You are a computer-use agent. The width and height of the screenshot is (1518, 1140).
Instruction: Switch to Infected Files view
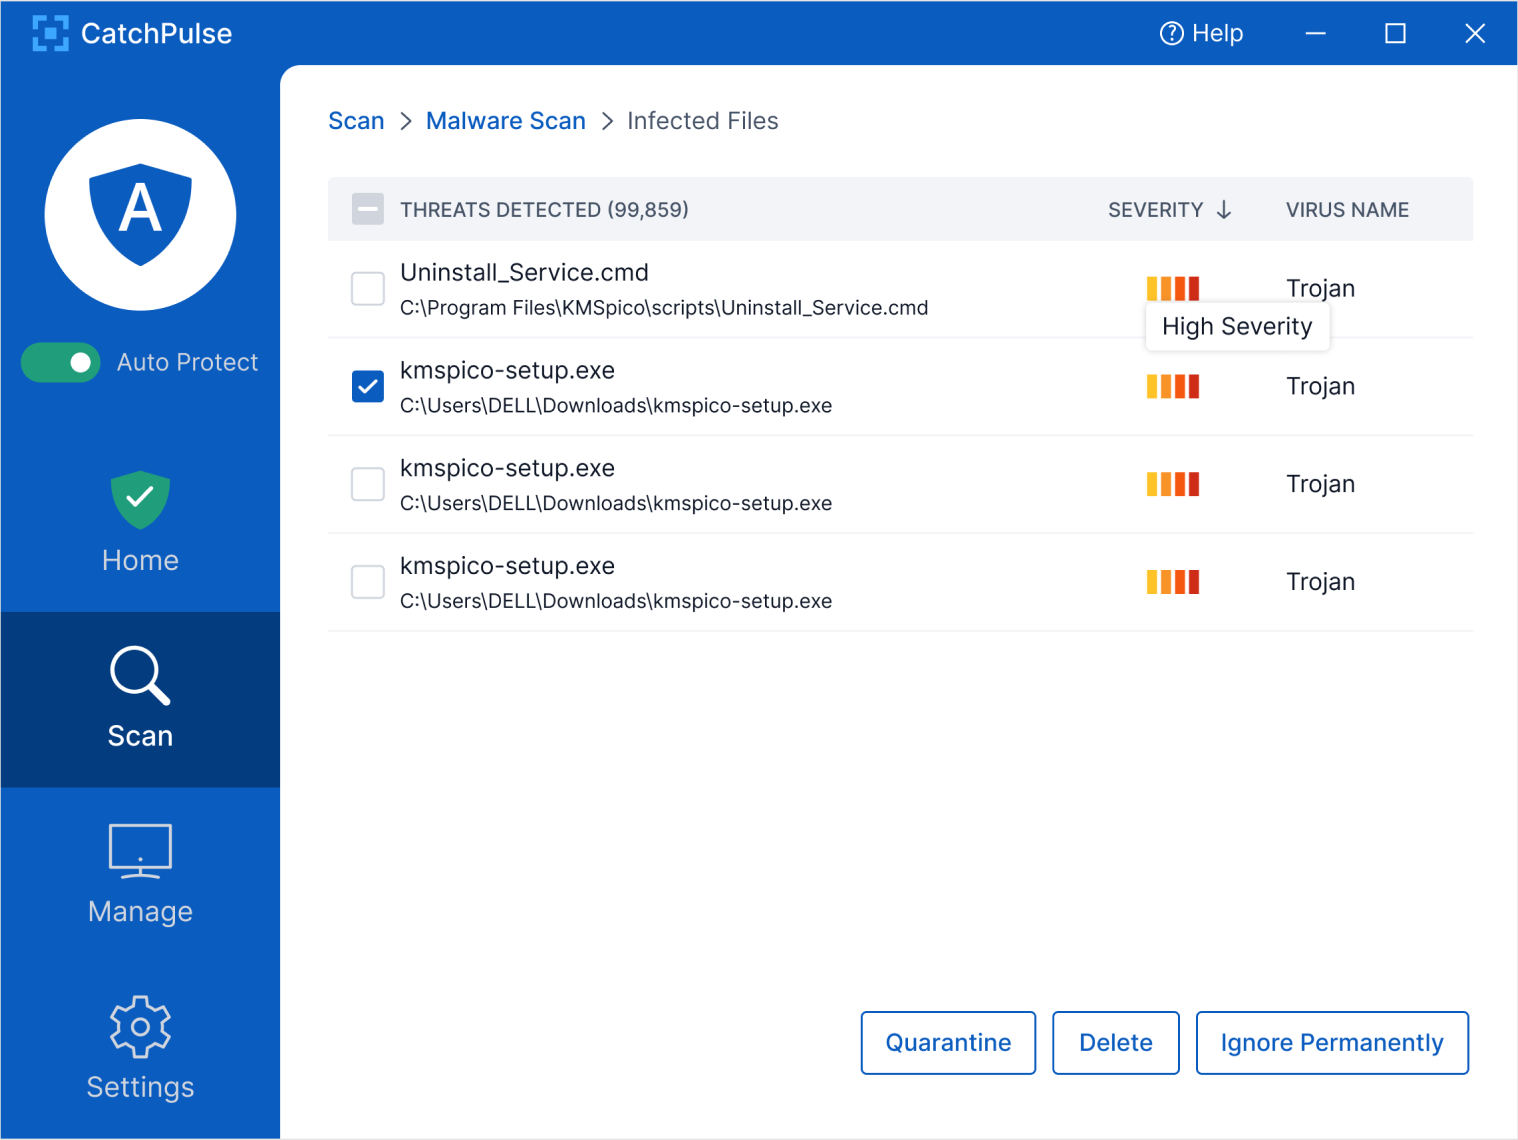tap(702, 120)
